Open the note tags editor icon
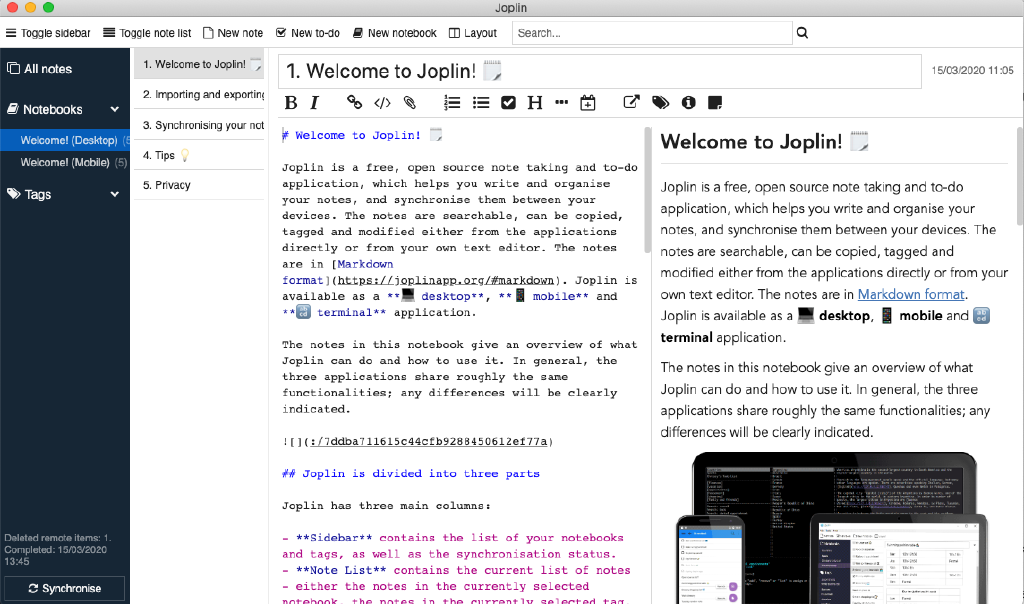Image resolution: width=1024 pixels, height=604 pixels. click(660, 102)
